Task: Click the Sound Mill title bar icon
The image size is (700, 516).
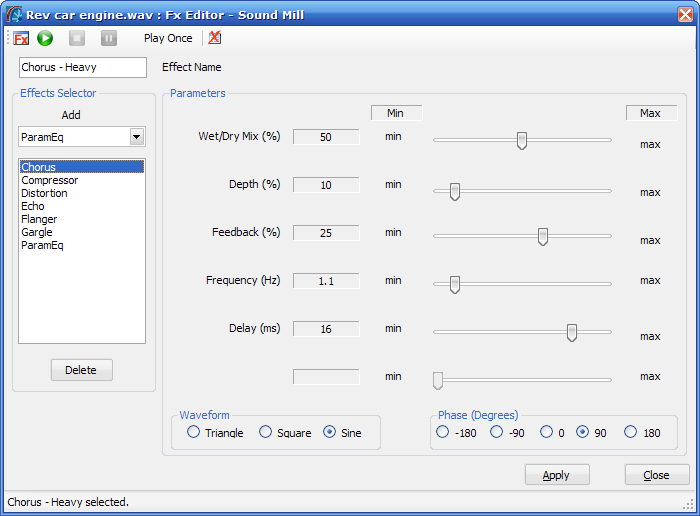Action: pos(14,15)
